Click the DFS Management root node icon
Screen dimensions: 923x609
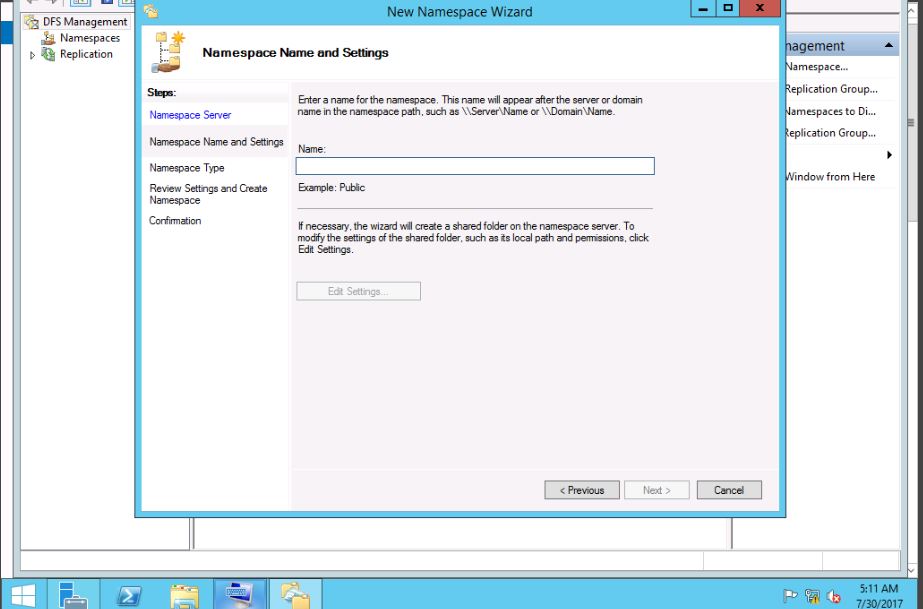(31, 22)
